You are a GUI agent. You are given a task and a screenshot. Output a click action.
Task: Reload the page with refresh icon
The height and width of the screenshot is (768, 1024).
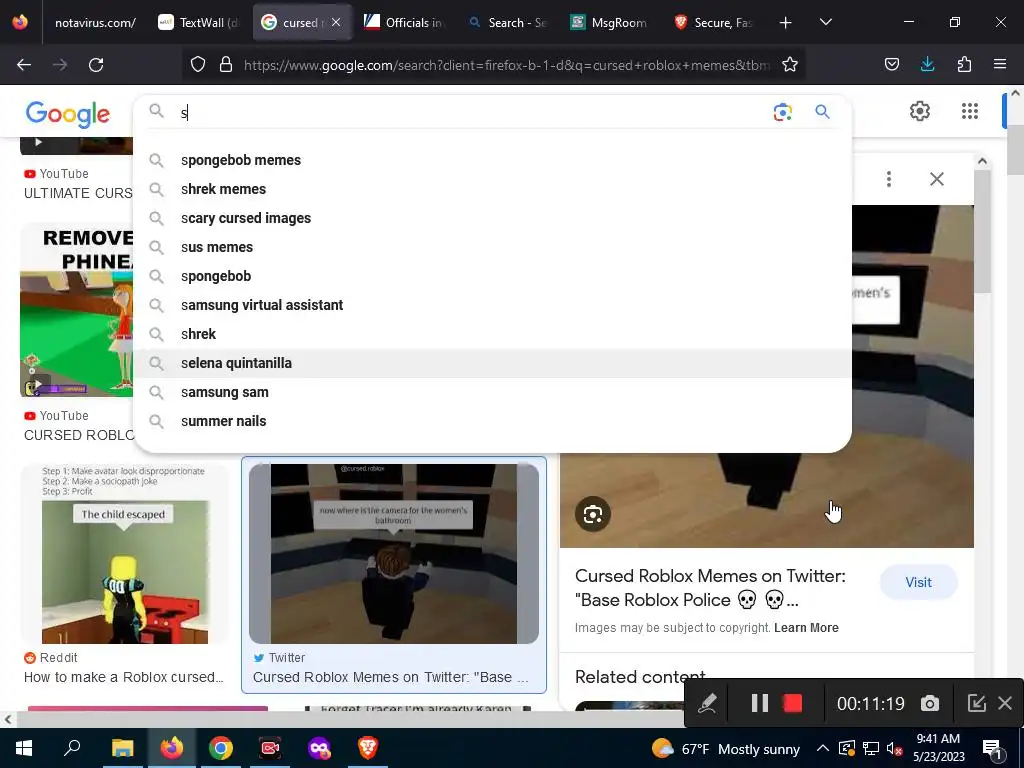(96, 65)
